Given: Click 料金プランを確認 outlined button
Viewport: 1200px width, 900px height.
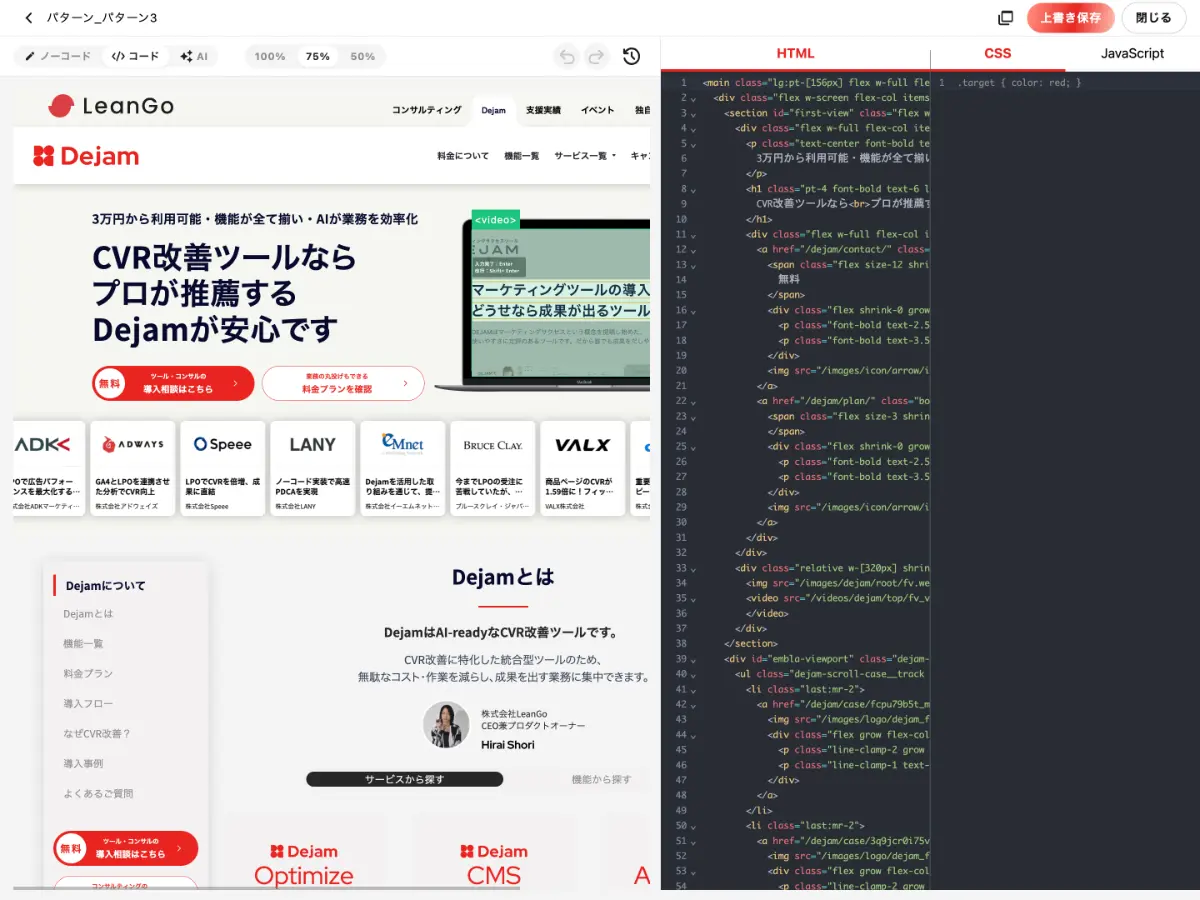Looking at the screenshot, I should click(x=343, y=383).
